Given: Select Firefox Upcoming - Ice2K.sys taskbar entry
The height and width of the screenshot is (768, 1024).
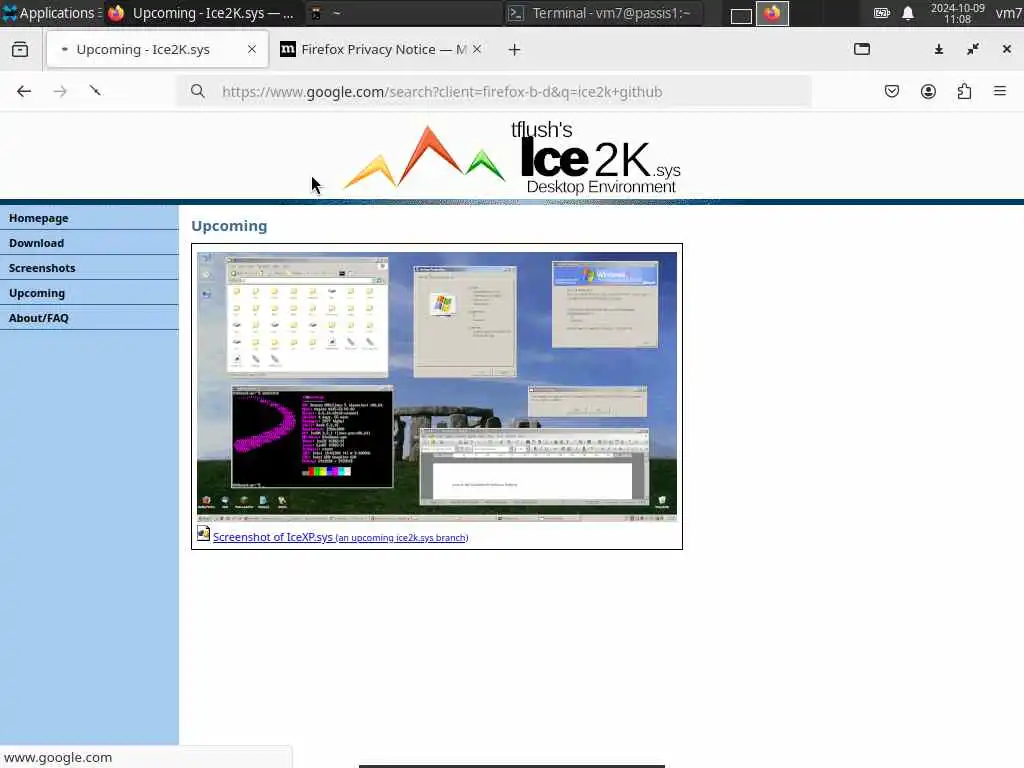Looking at the screenshot, I should [202, 13].
